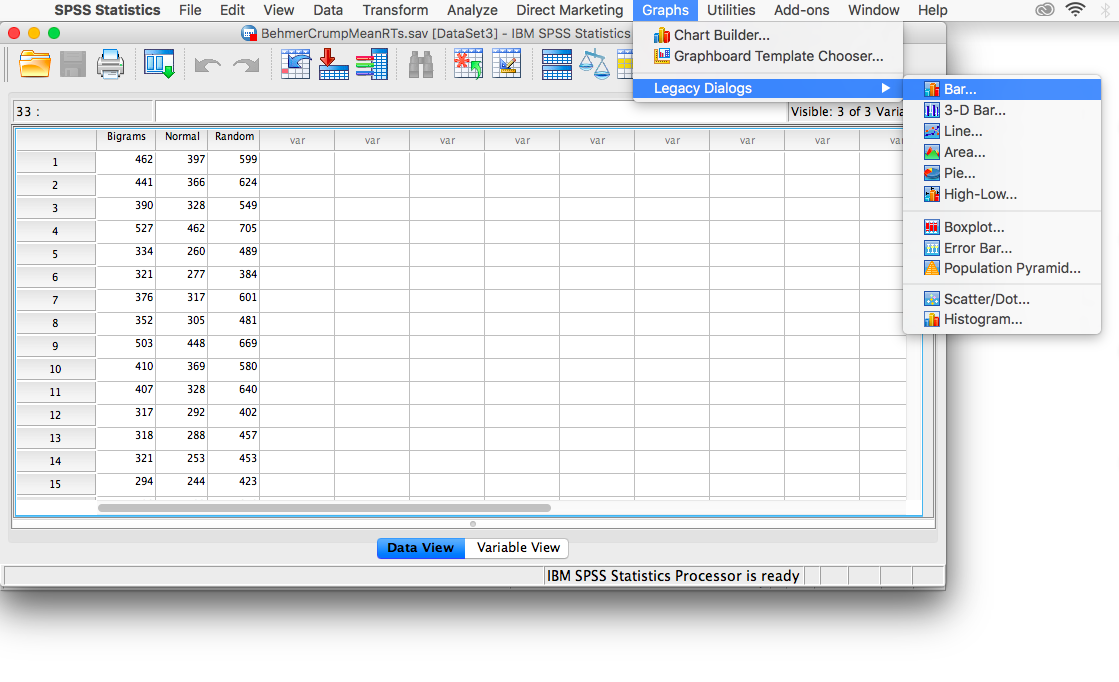This screenshot has height=682, width=1119.
Task: Open the Analyze menu
Action: point(472,10)
